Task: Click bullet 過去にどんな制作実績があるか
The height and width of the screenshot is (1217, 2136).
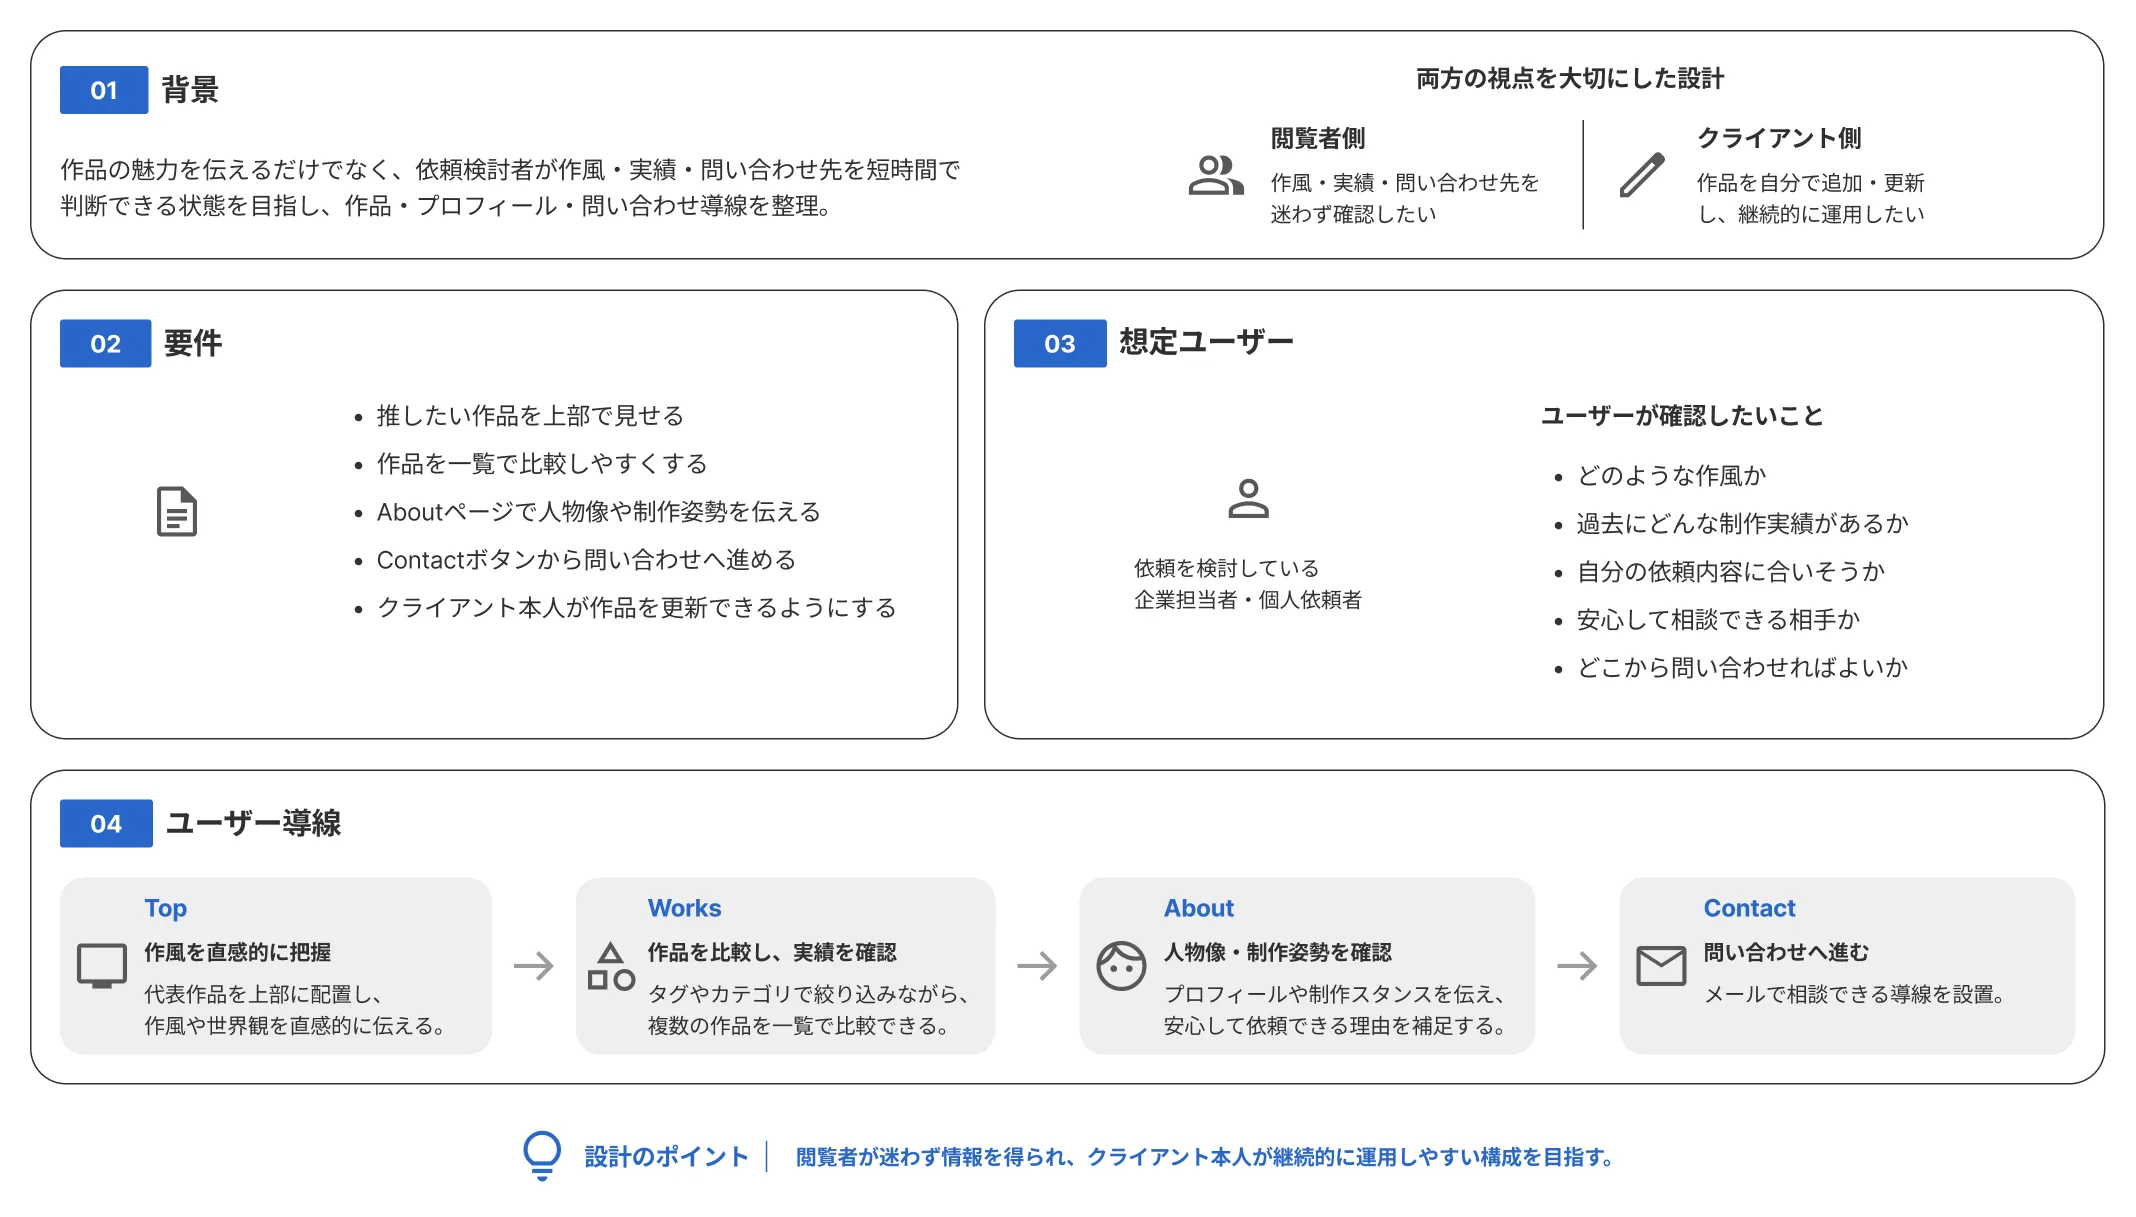Action: pos(1743,524)
